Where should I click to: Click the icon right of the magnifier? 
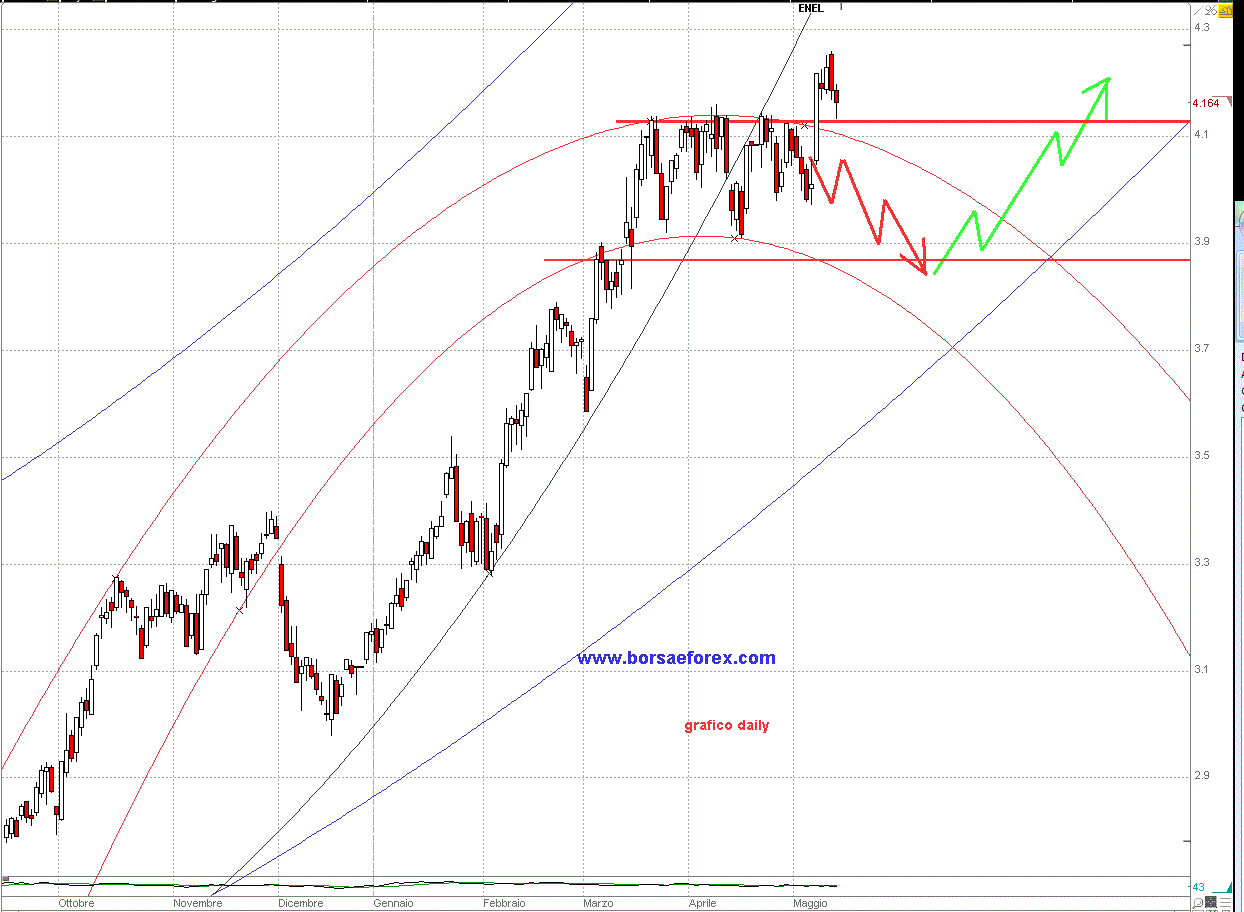1212,903
